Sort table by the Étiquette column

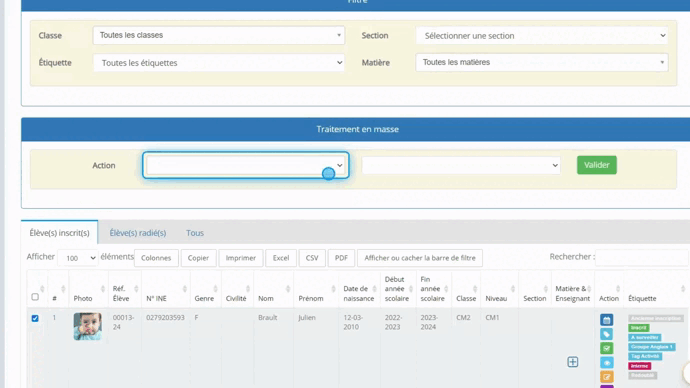point(656,289)
